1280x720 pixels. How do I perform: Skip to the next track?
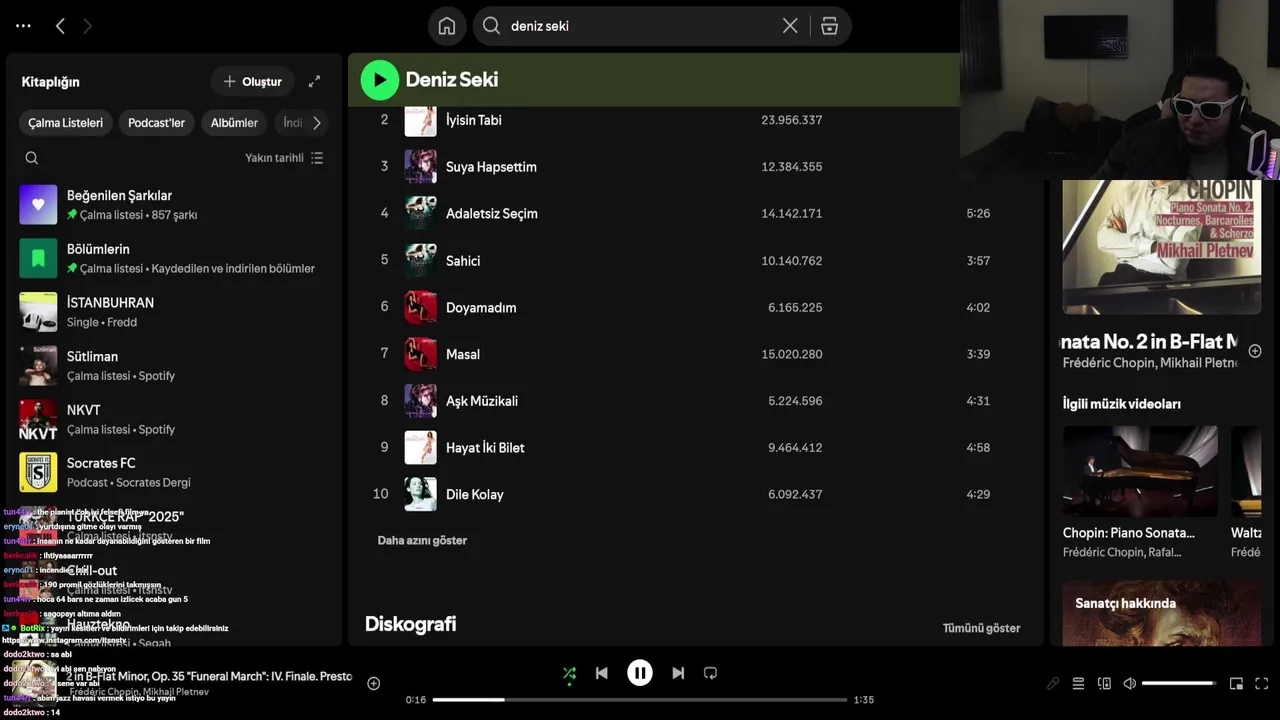tap(678, 674)
